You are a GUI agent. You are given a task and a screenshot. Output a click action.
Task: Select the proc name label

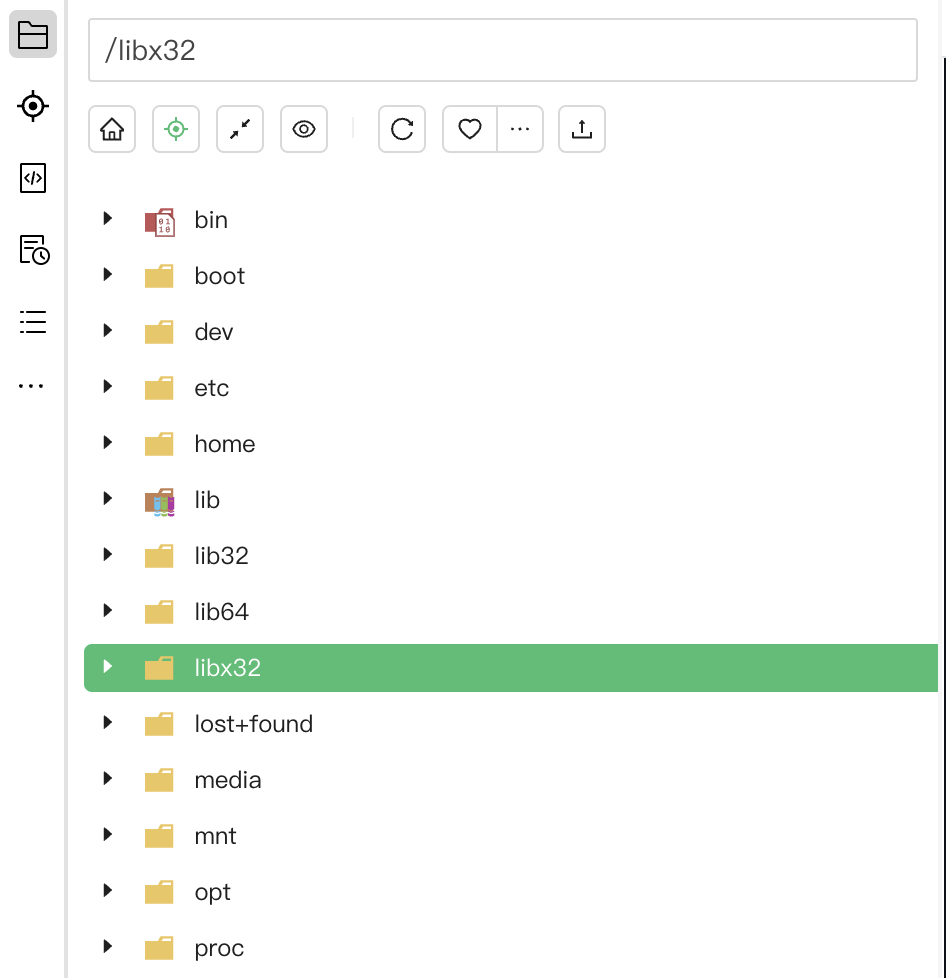coord(219,949)
